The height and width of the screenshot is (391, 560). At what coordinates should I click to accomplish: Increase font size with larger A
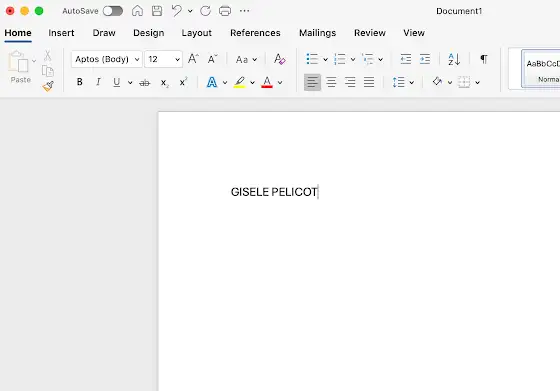click(x=193, y=59)
